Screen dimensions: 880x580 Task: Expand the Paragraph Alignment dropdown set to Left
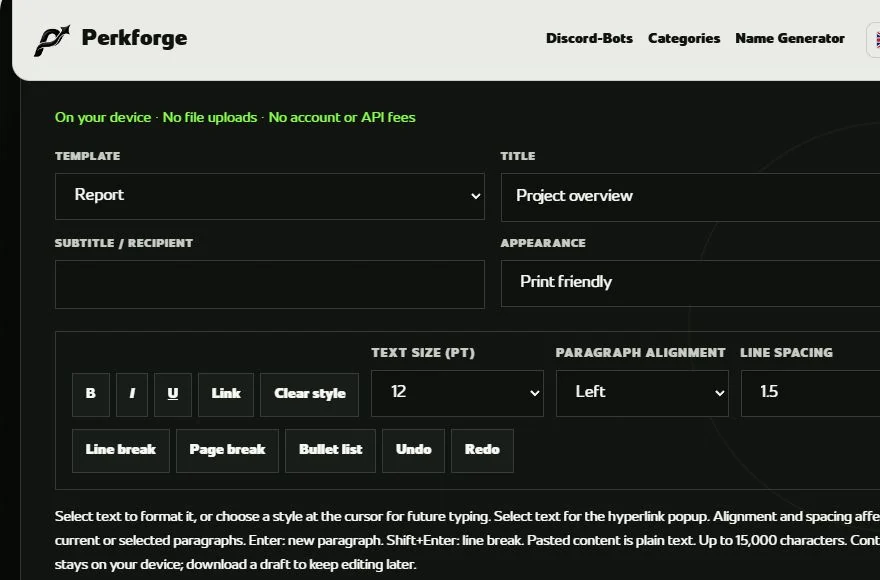click(642, 393)
